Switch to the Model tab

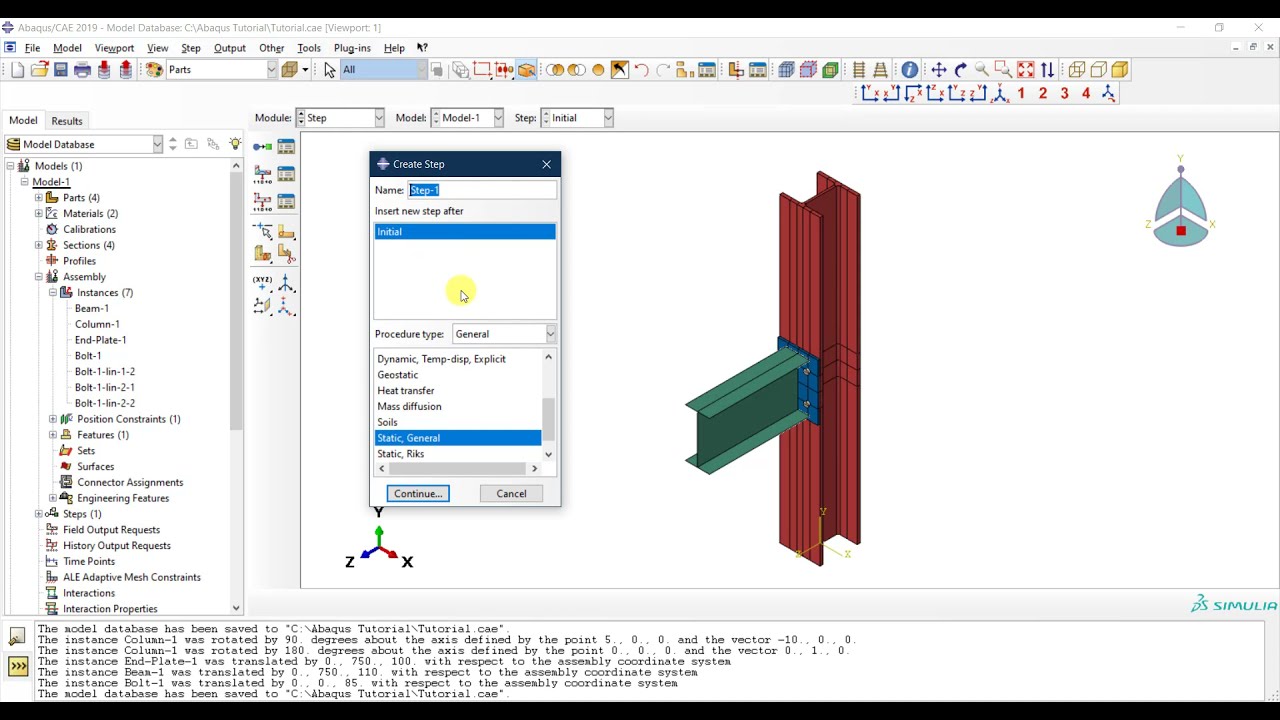coord(23,121)
